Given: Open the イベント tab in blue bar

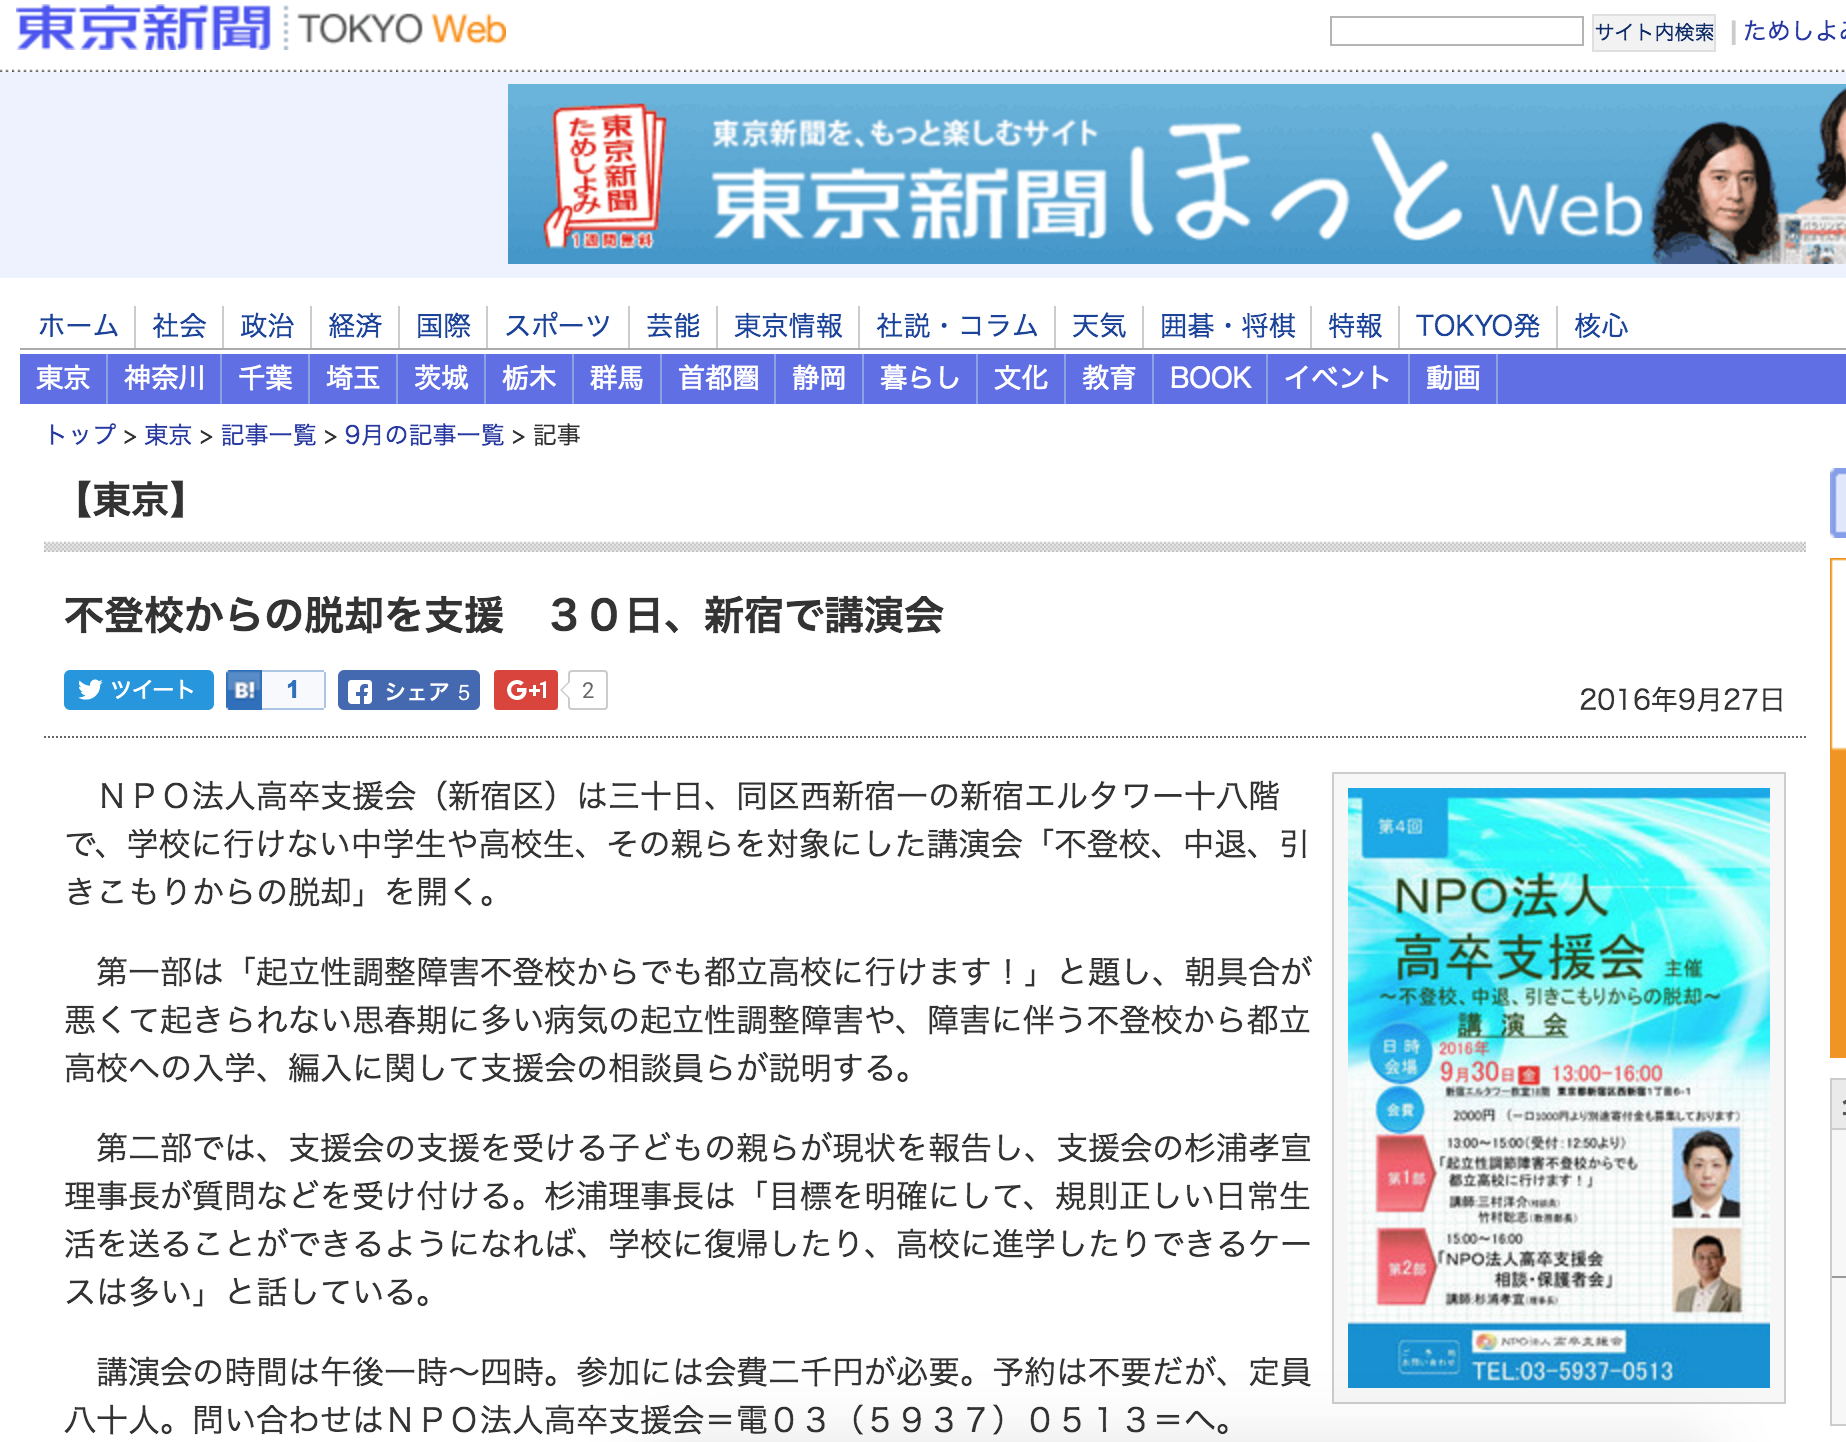Looking at the screenshot, I should point(1337,378).
